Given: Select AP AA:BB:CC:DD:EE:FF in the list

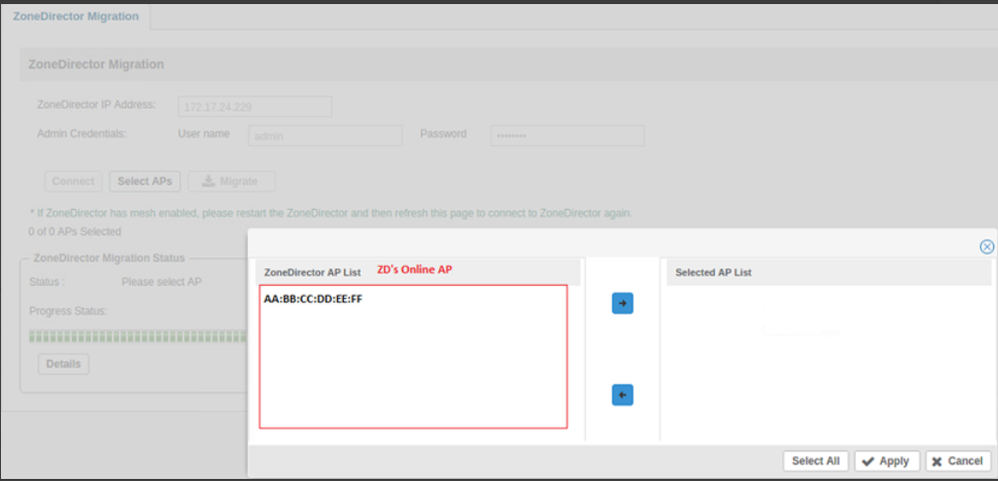Looking at the screenshot, I should coord(313,299).
